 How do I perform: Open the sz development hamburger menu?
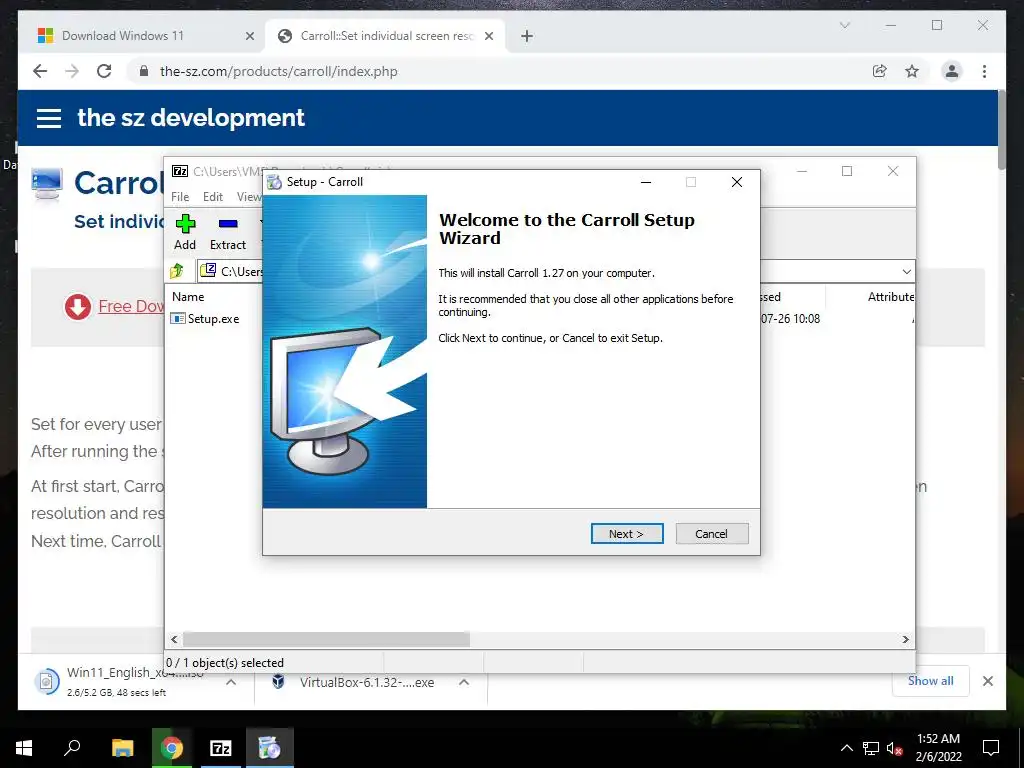[x=49, y=118]
